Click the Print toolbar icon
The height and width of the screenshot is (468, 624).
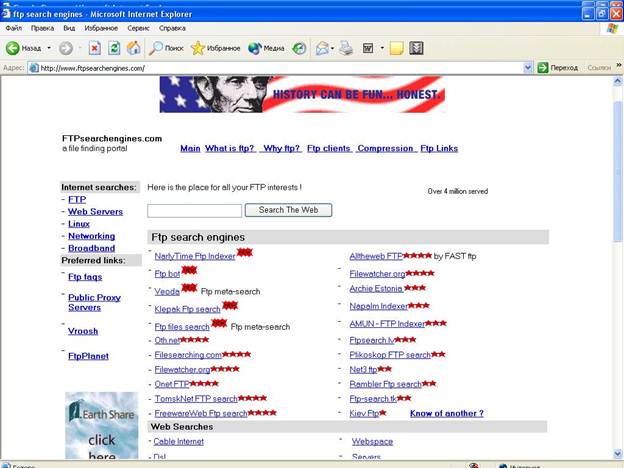click(x=346, y=48)
